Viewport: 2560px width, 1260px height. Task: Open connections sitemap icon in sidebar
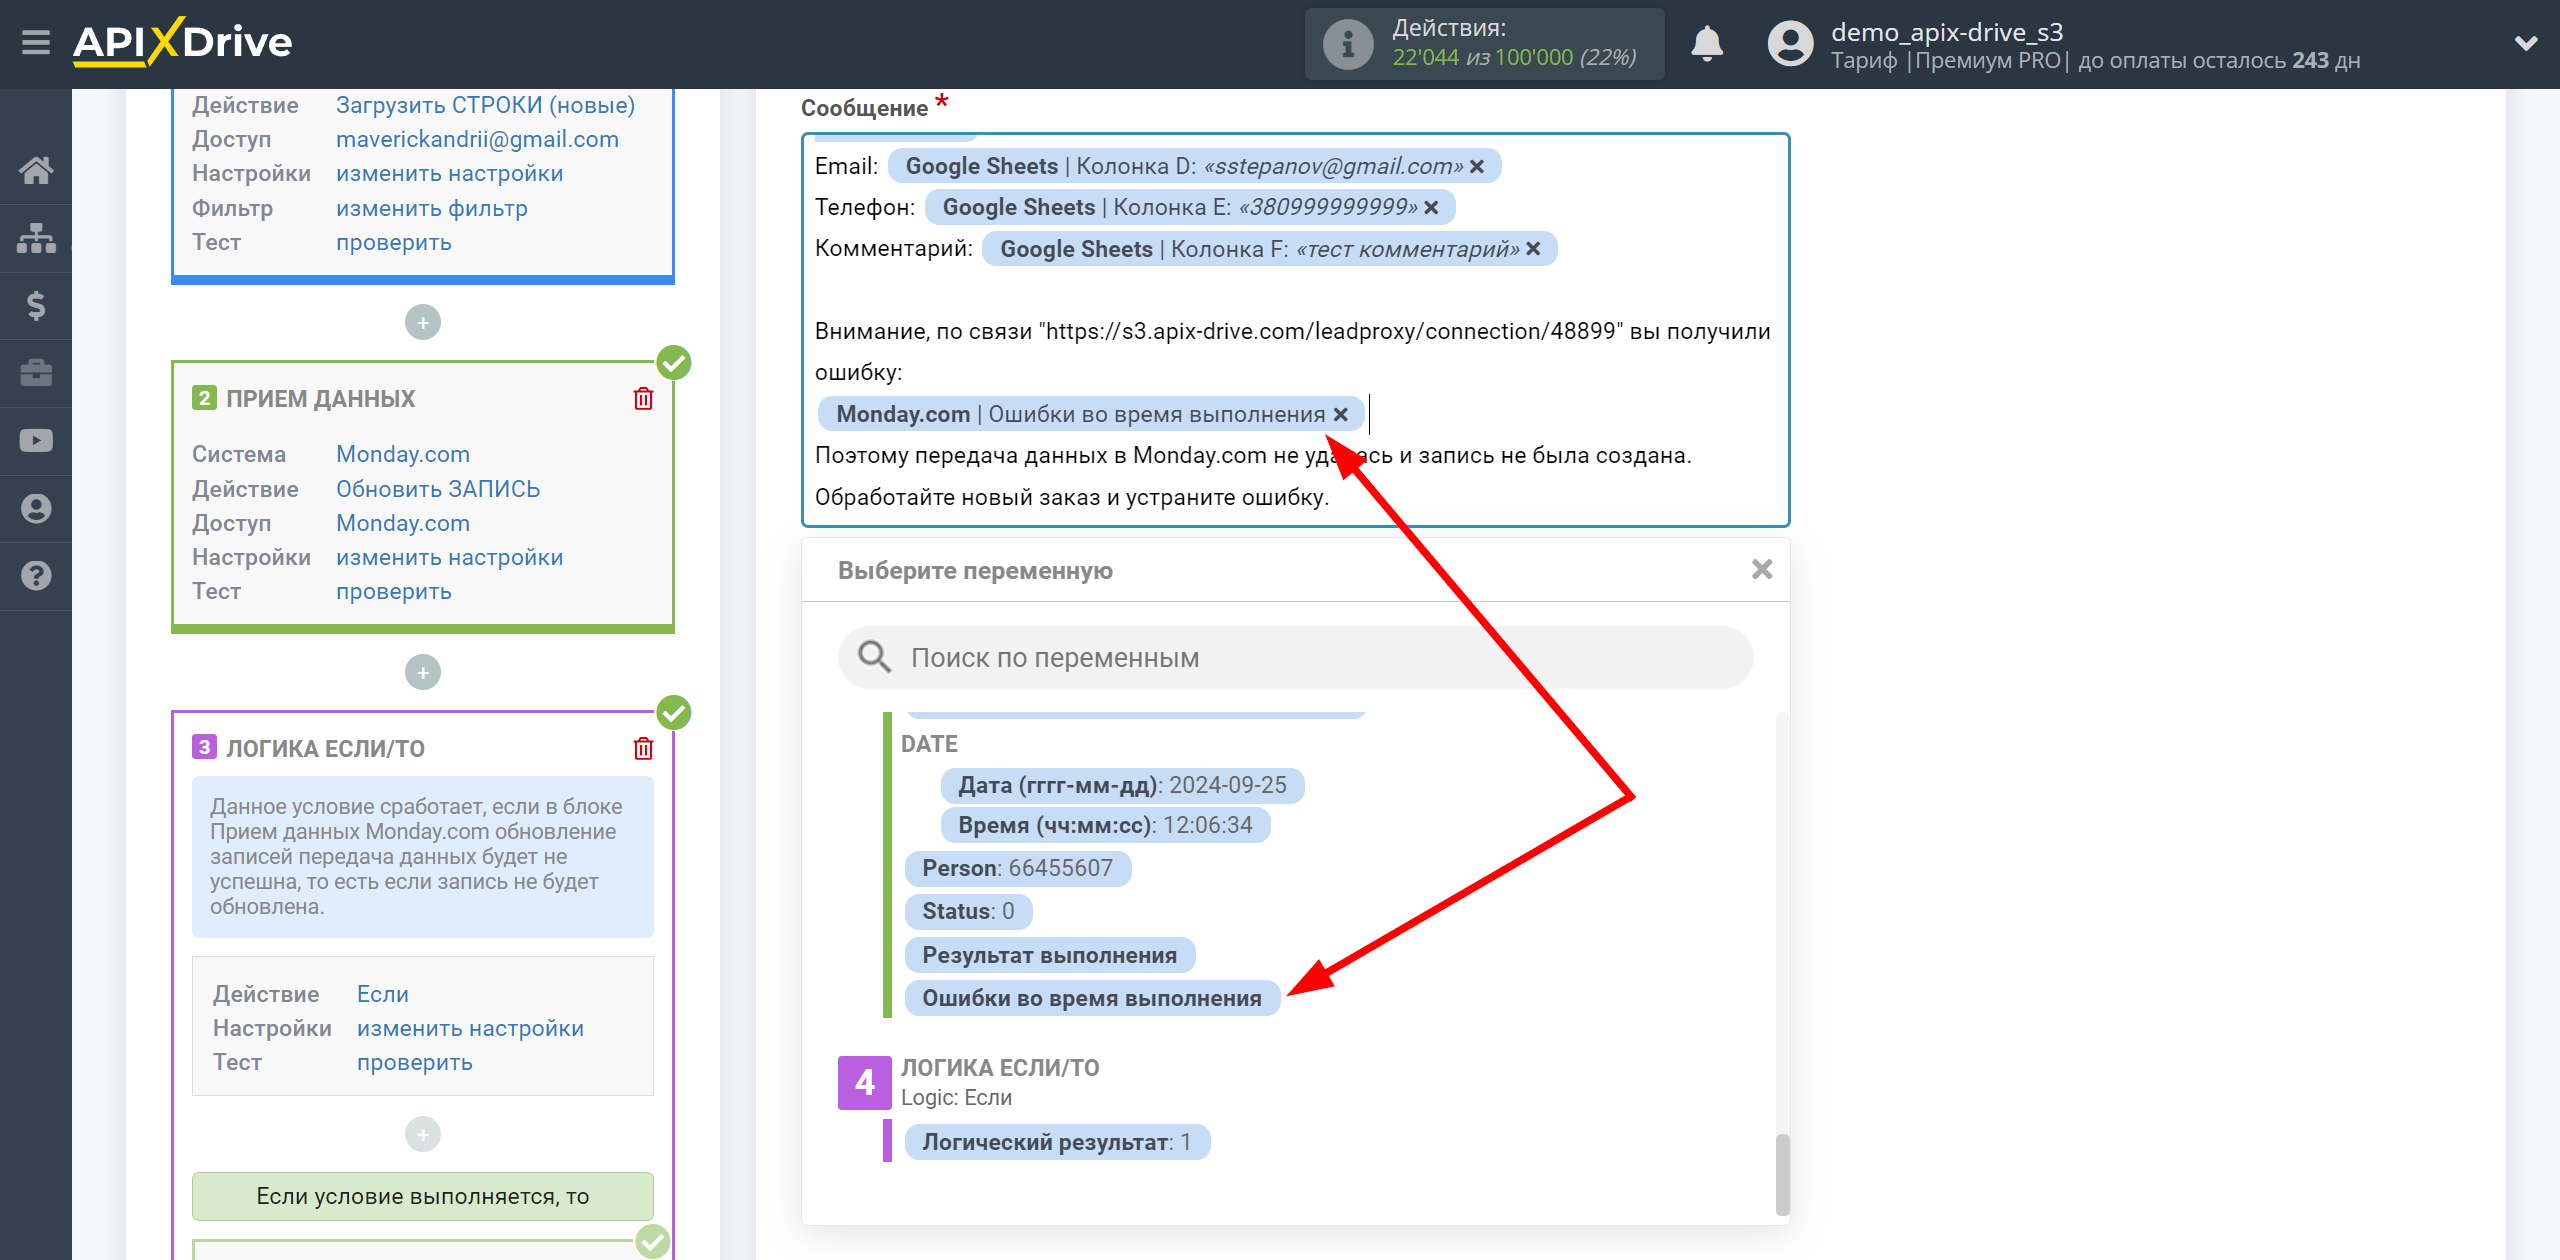click(x=36, y=238)
